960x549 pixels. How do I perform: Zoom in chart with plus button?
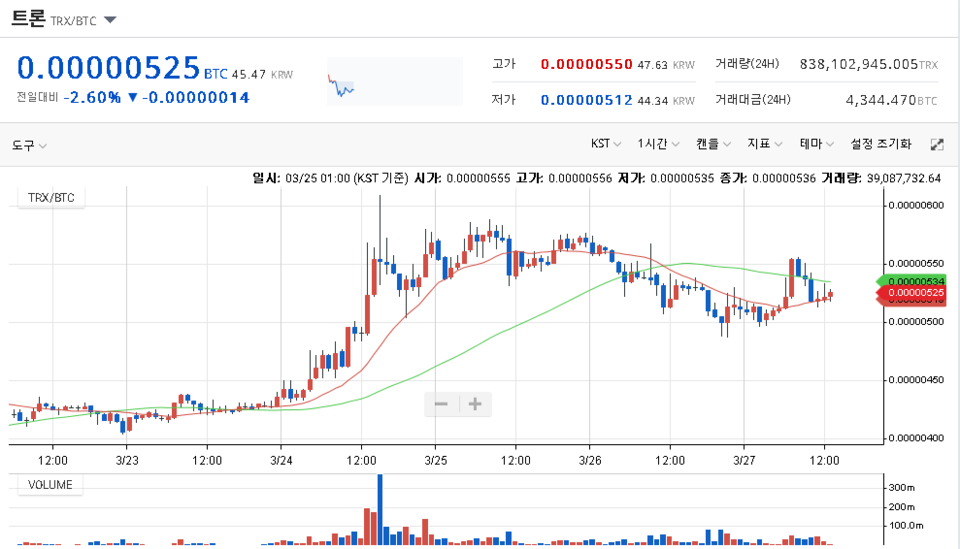(475, 404)
